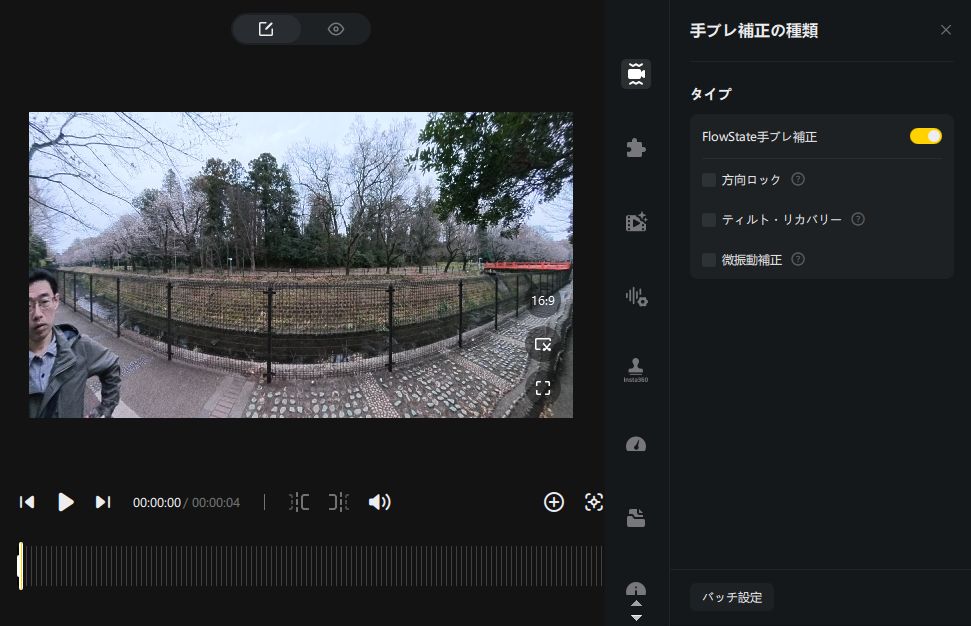971x626 pixels.
Task: Enable the 方向ロック checkbox
Action: point(708,180)
